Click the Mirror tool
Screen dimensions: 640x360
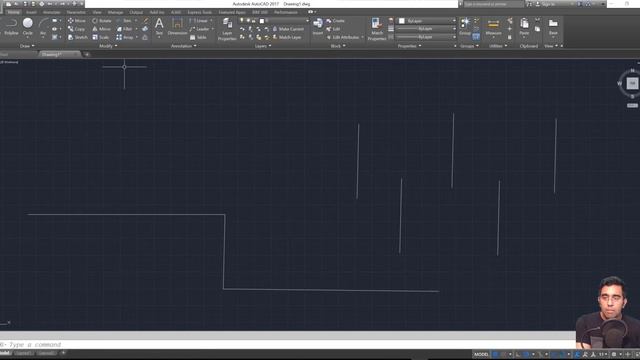(101, 29)
